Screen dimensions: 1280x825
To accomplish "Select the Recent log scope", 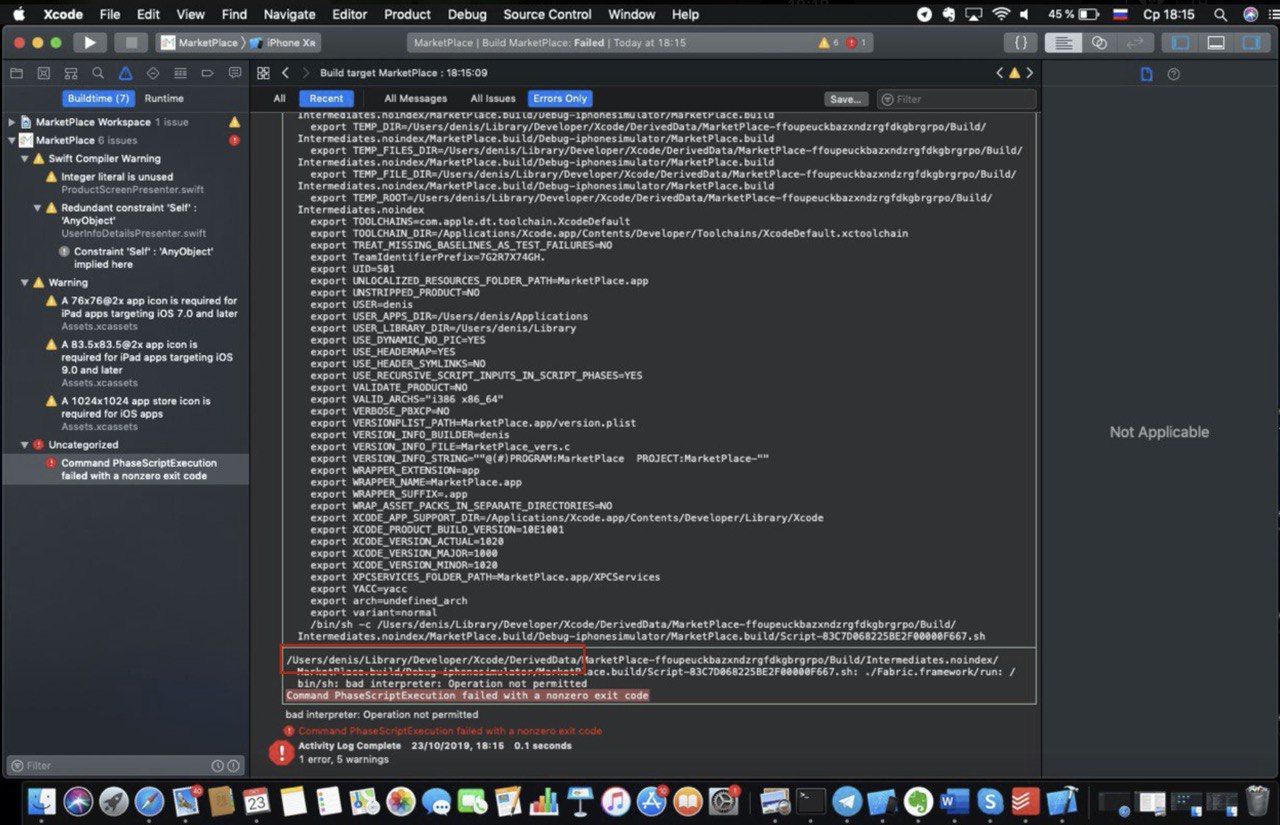I will pos(326,99).
